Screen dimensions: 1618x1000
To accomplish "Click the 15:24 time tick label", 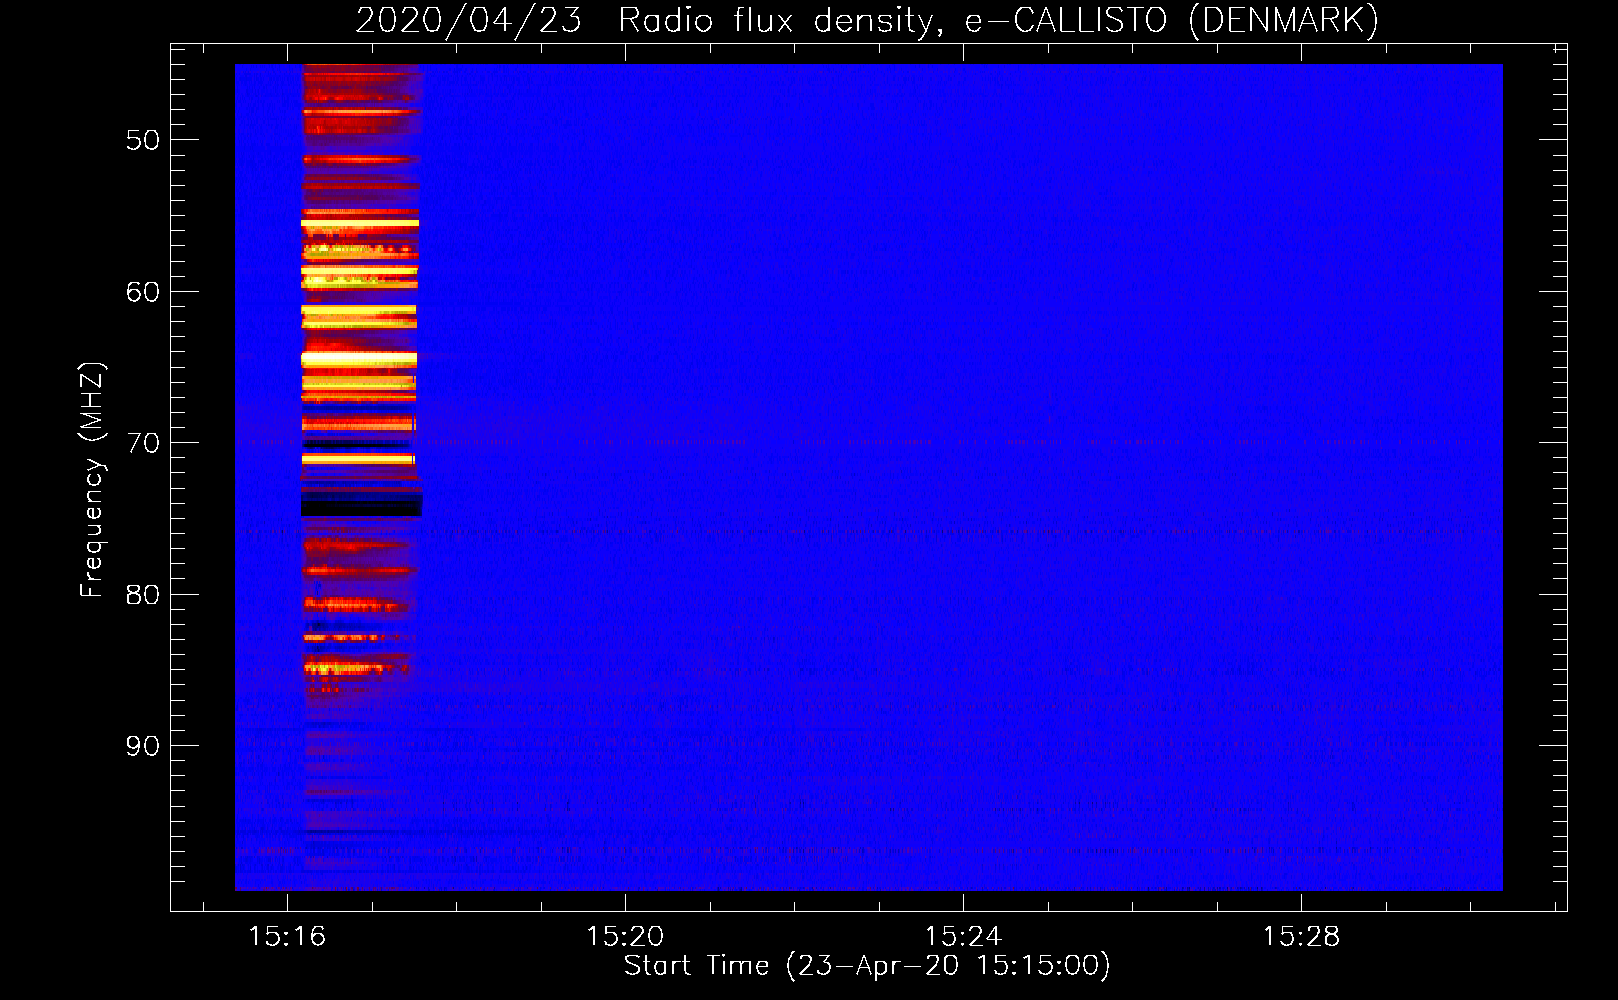I will point(963,937).
